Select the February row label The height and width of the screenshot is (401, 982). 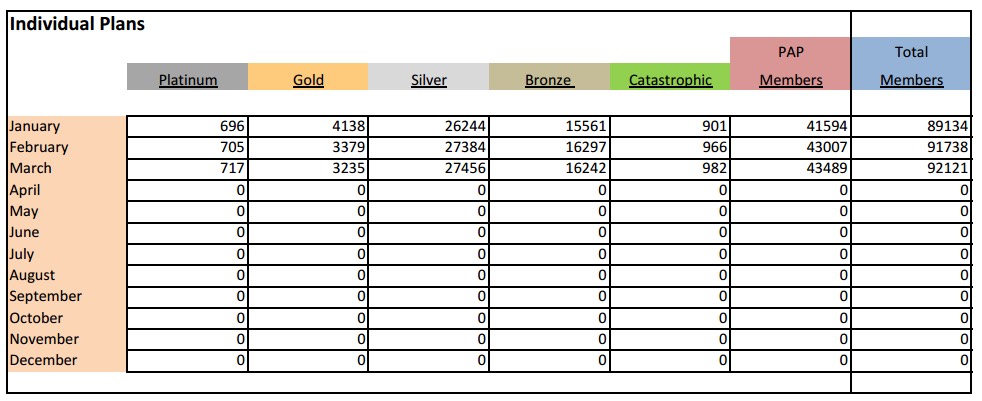coord(39,147)
